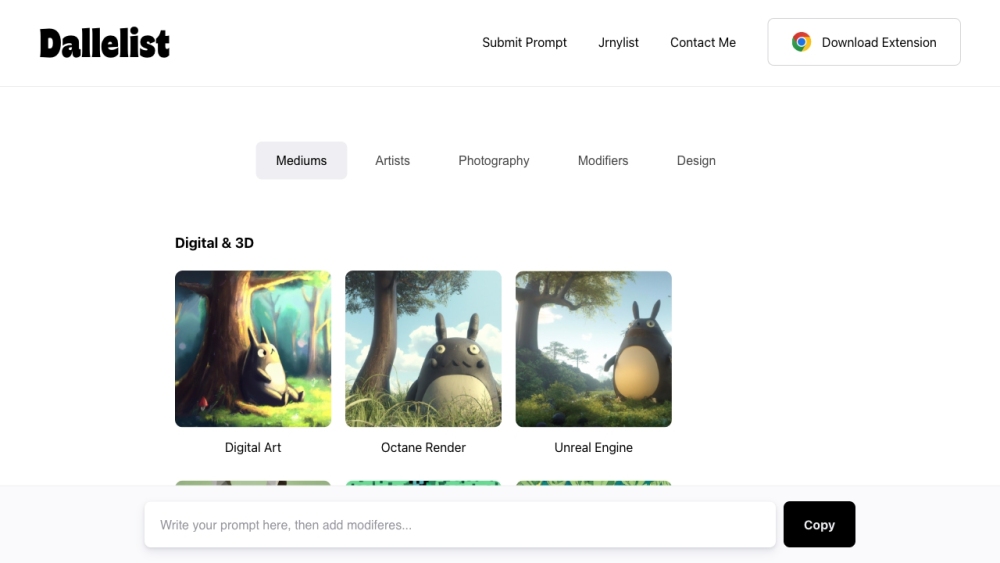
Task: Choose the Digital Art thumbnail image
Action: coord(253,349)
